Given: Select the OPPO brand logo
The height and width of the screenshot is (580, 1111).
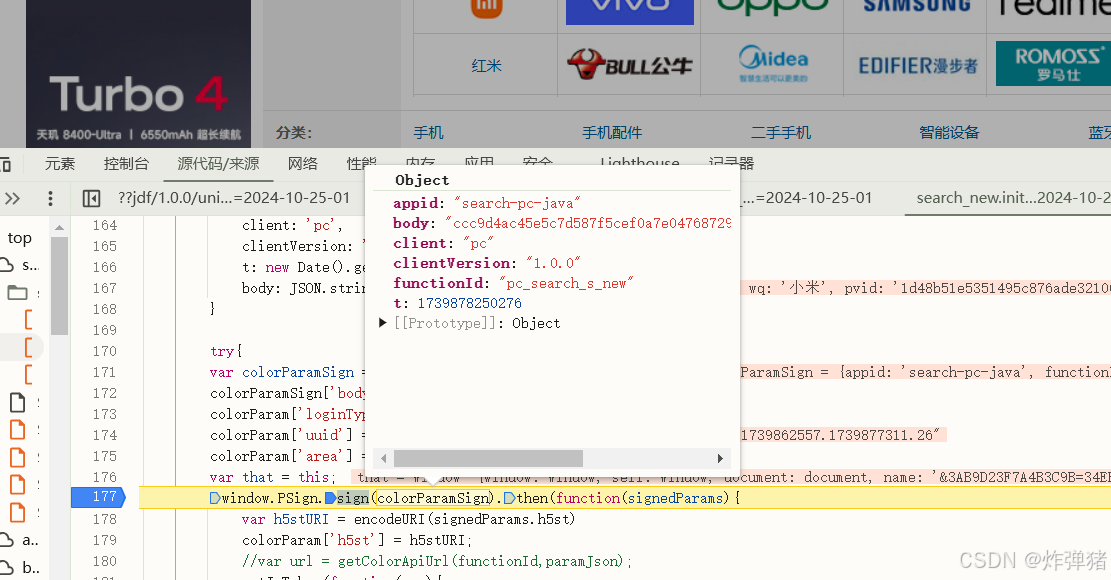Looking at the screenshot, I should [772, 8].
